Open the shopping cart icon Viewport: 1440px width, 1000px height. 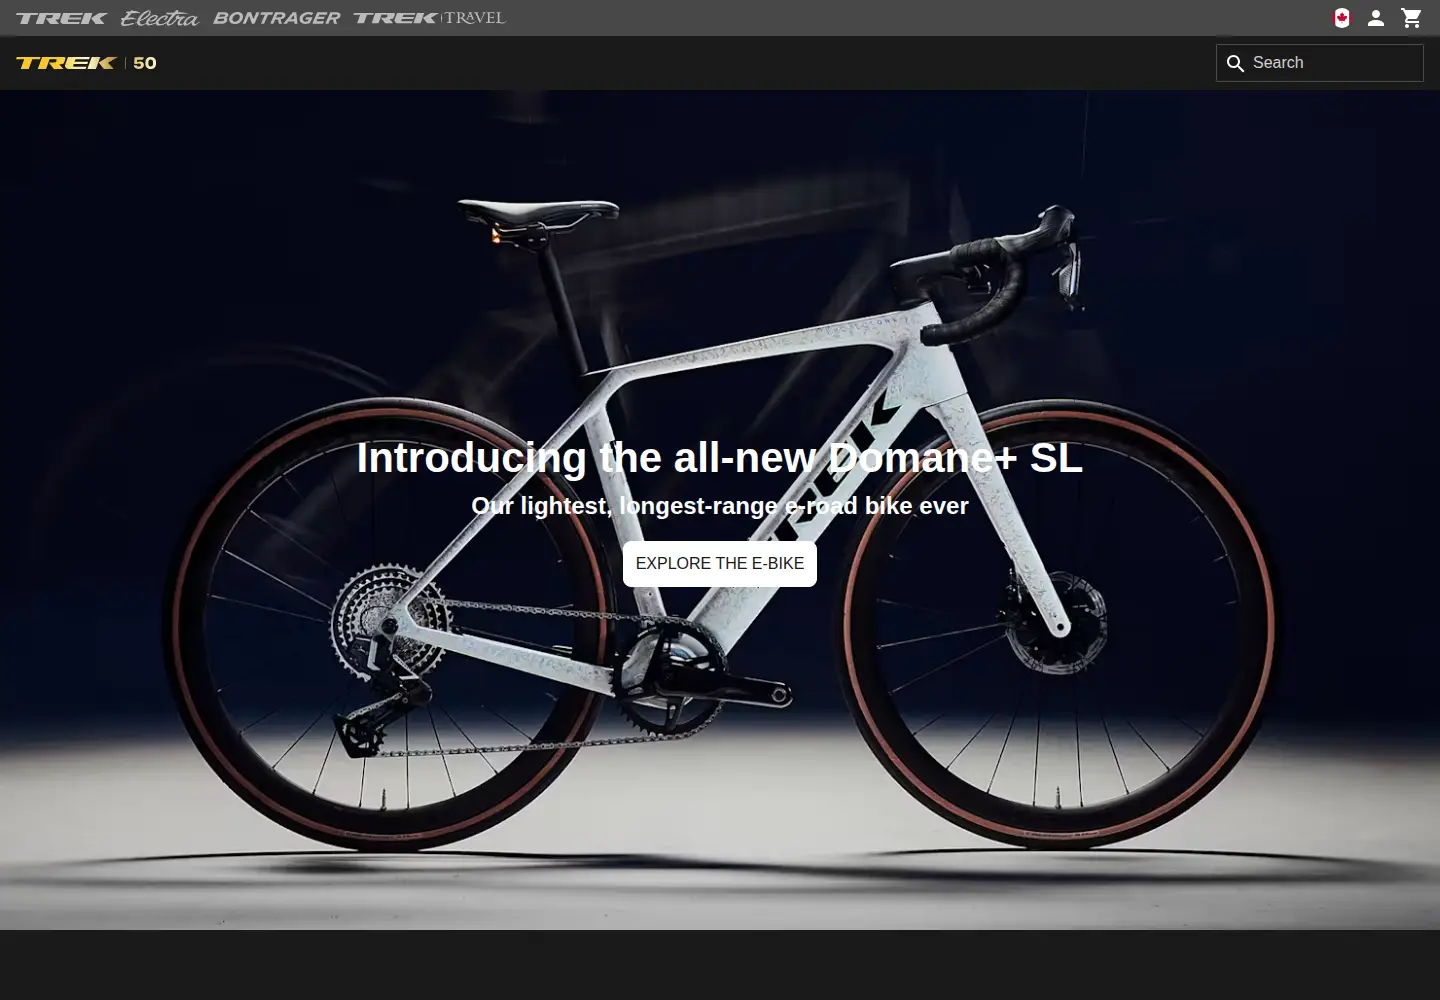1411,18
